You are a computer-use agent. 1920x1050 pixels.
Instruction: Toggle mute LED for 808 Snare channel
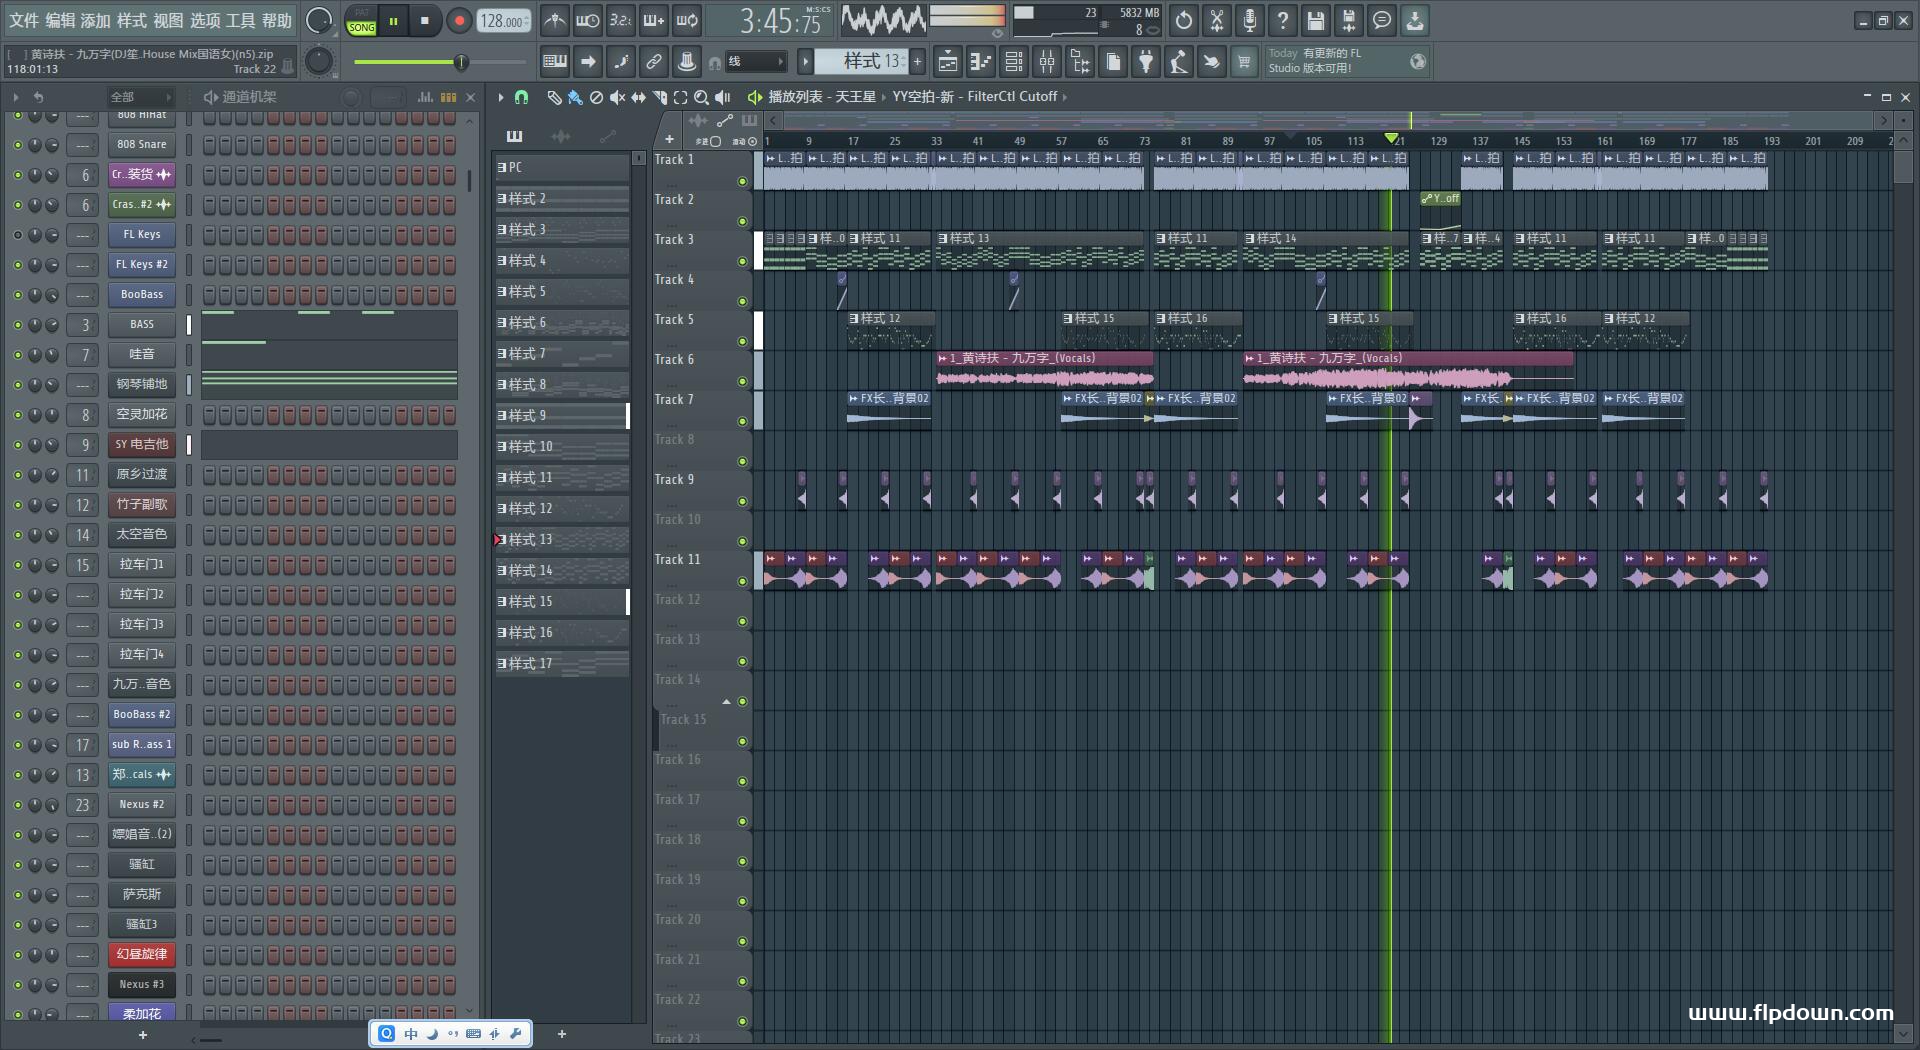tap(17, 145)
